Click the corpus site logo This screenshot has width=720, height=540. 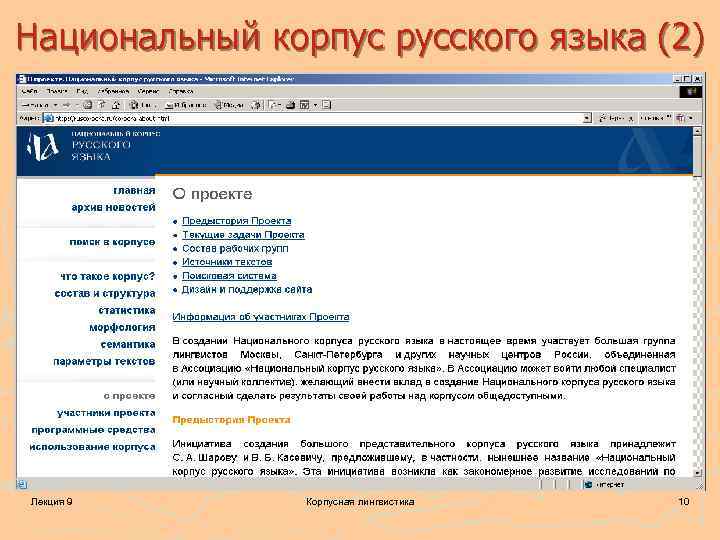pos(43,147)
